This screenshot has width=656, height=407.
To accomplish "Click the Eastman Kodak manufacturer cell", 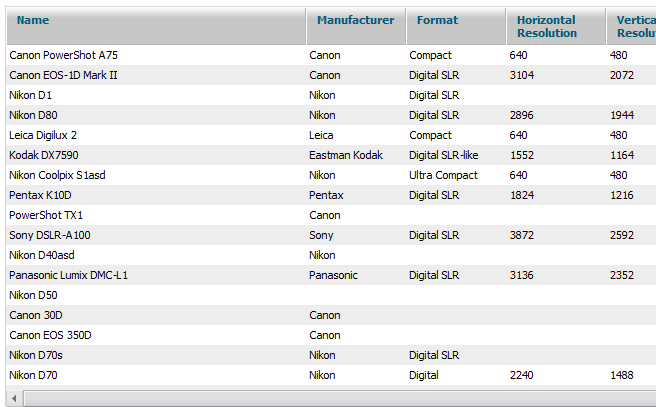I will (x=345, y=155).
